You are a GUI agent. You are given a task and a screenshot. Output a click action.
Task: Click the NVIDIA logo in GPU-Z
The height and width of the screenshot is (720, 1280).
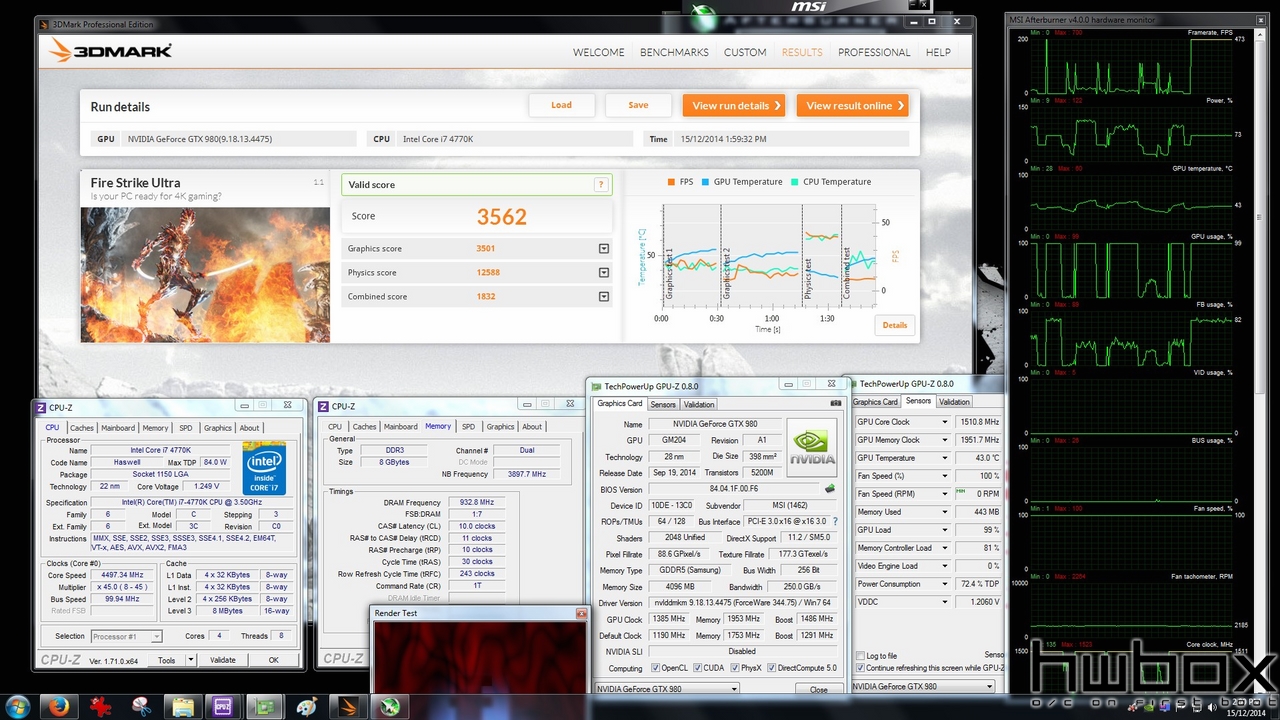click(811, 446)
